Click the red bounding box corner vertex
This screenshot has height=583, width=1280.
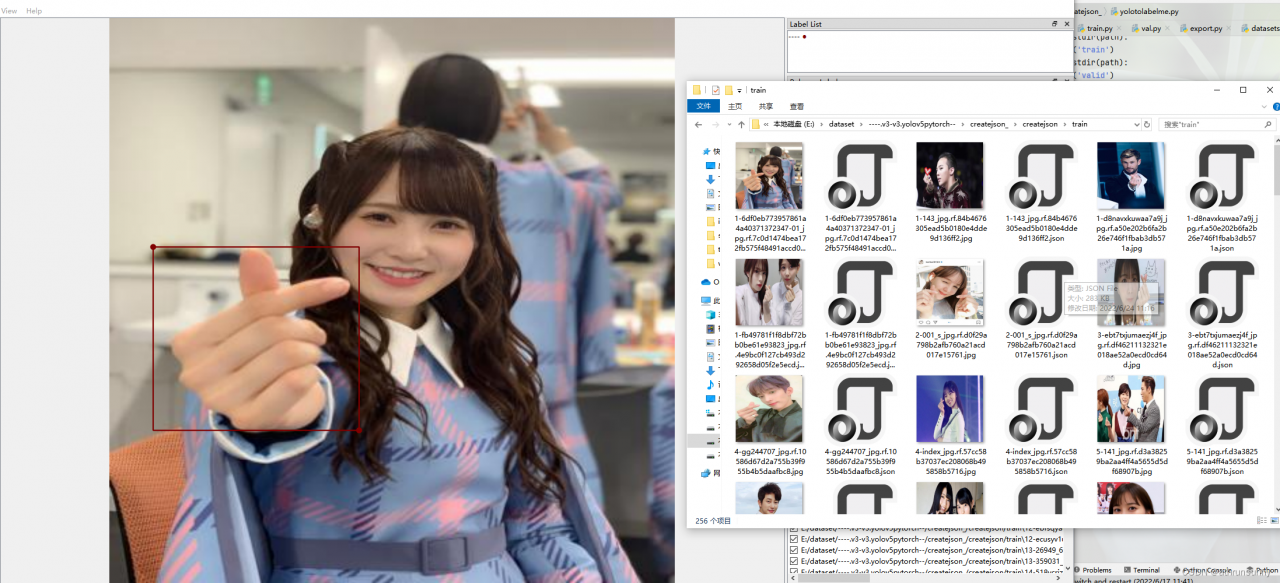(x=153, y=247)
